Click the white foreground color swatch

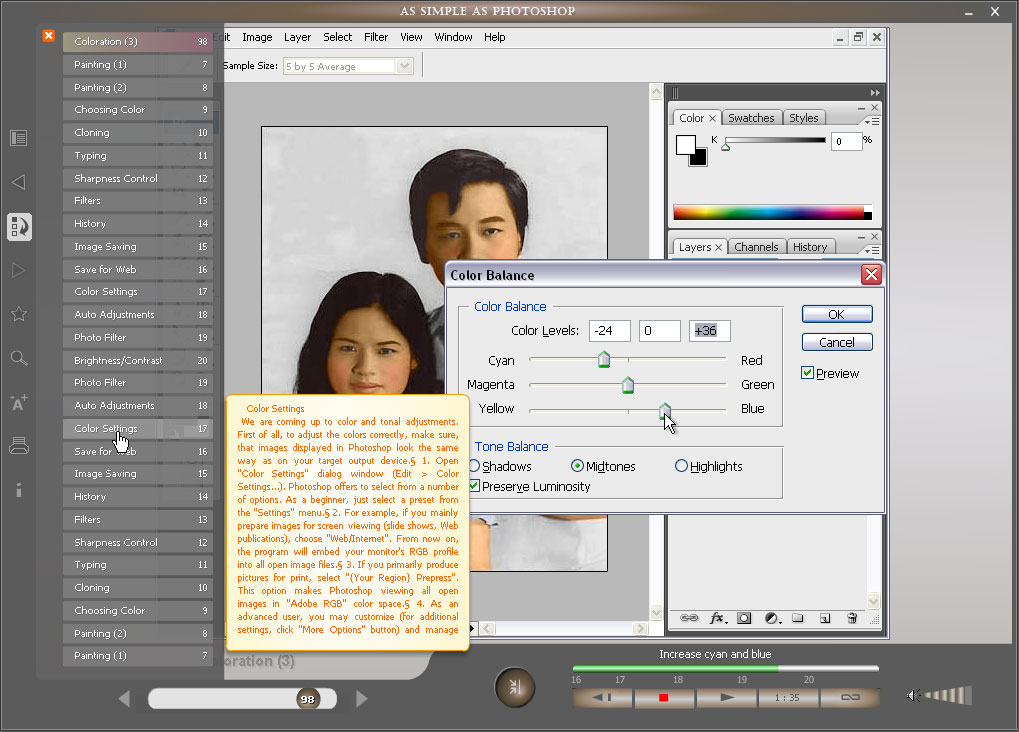pos(685,144)
